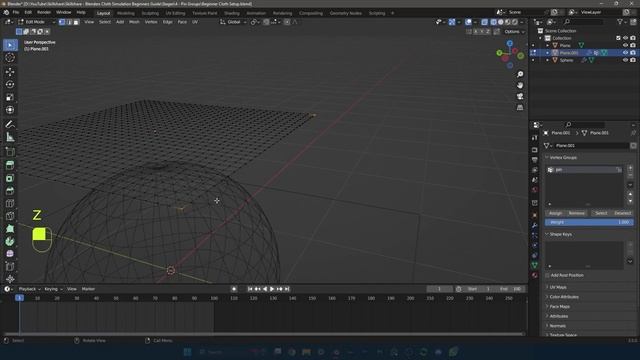The height and width of the screenshot is (360, 640).
Task: Open the Object Data properties green triangle tab
Action: click(535, 265)
